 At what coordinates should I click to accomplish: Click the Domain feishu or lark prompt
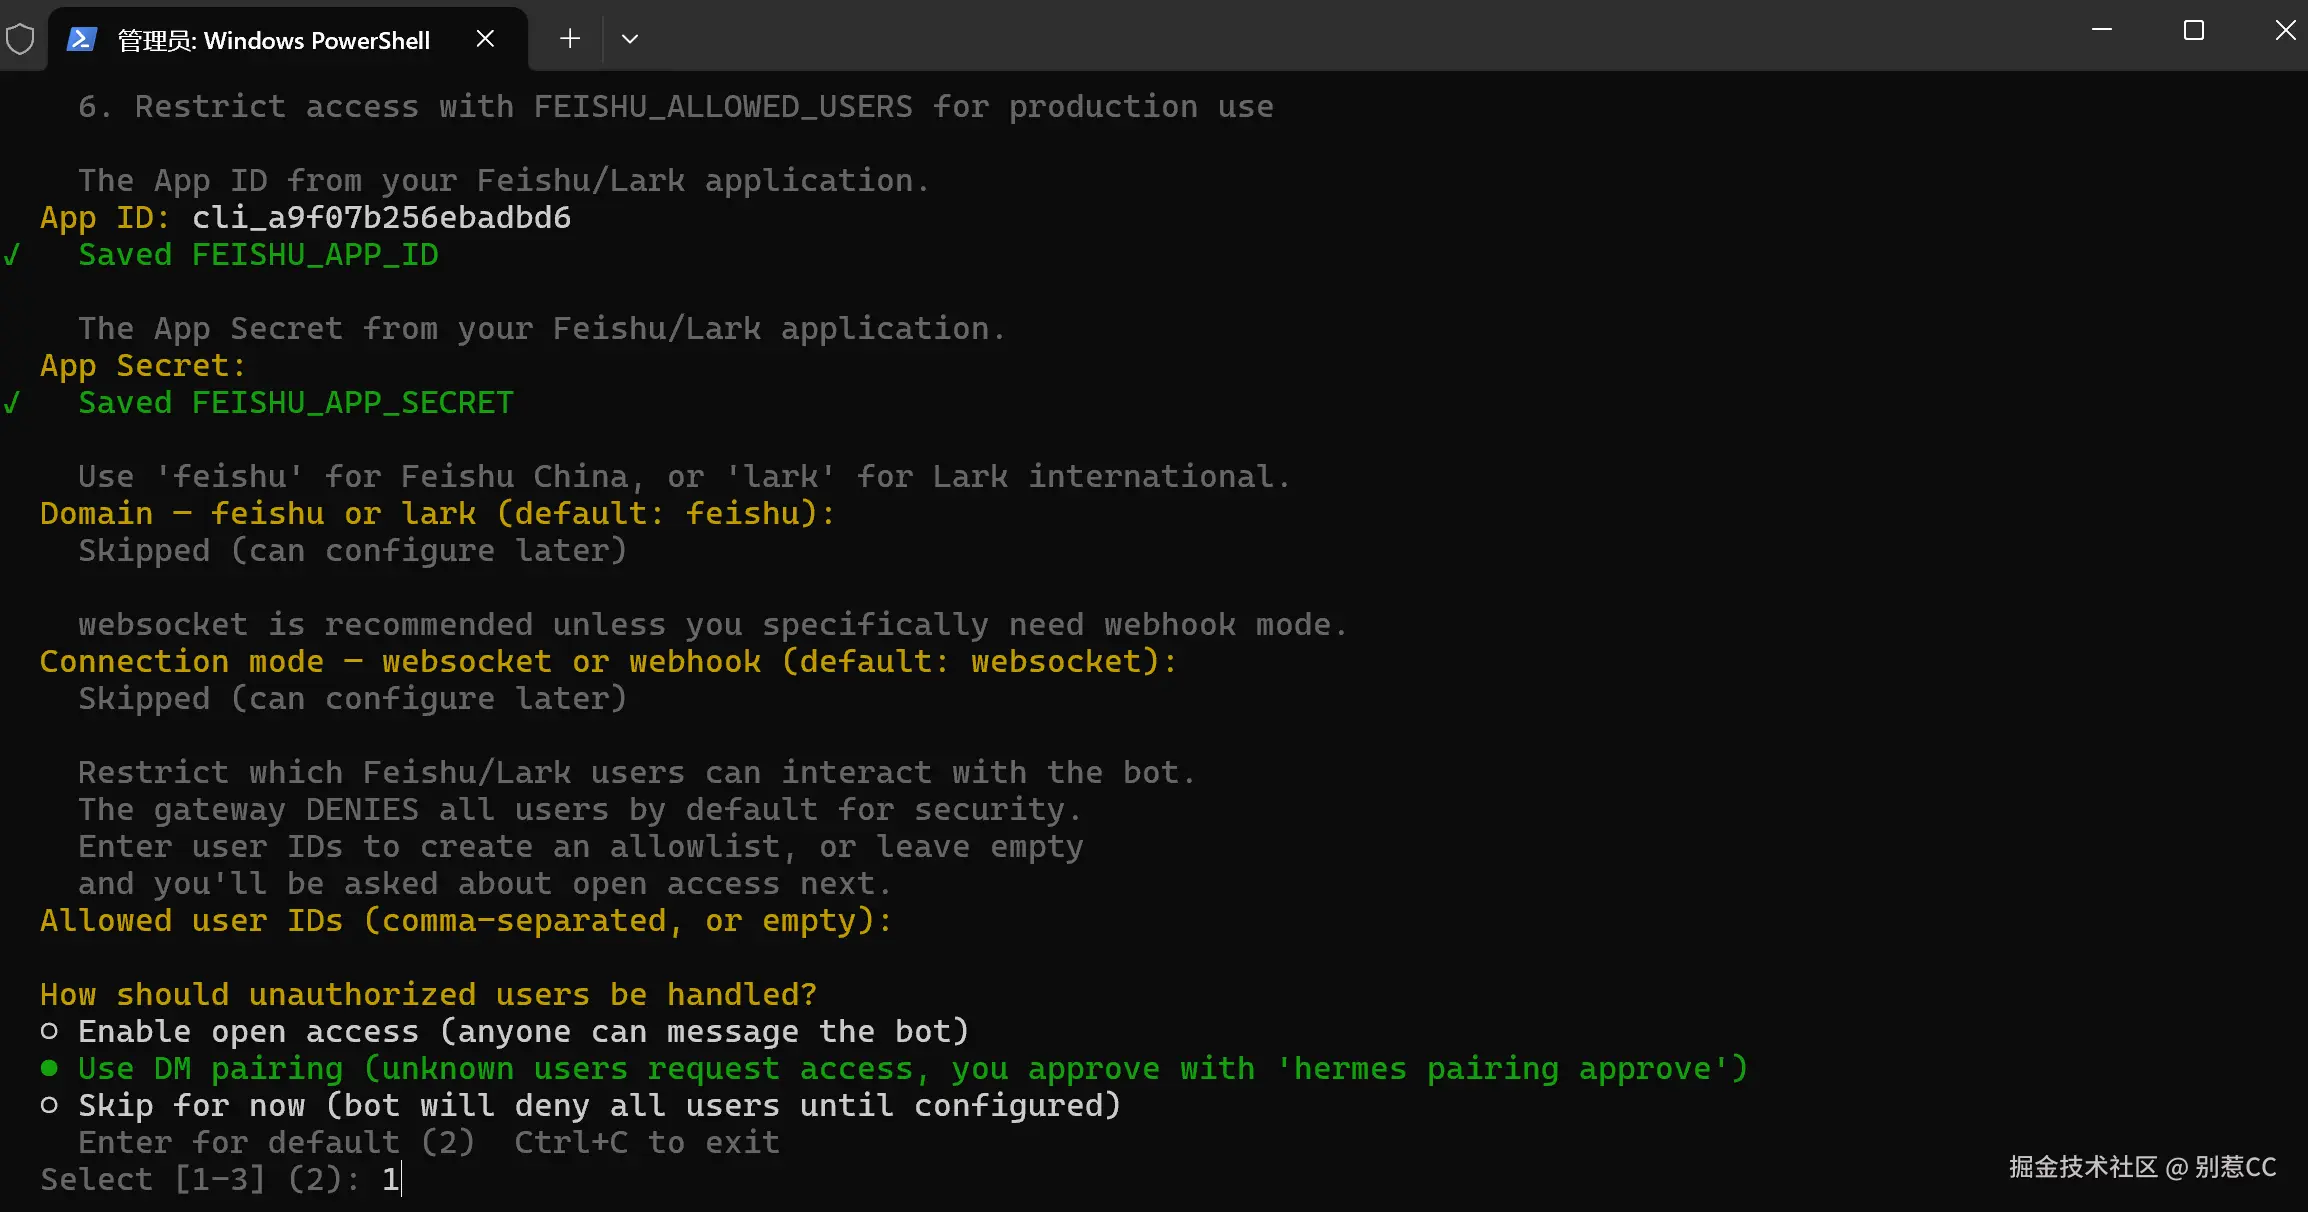tap(437, 513)
